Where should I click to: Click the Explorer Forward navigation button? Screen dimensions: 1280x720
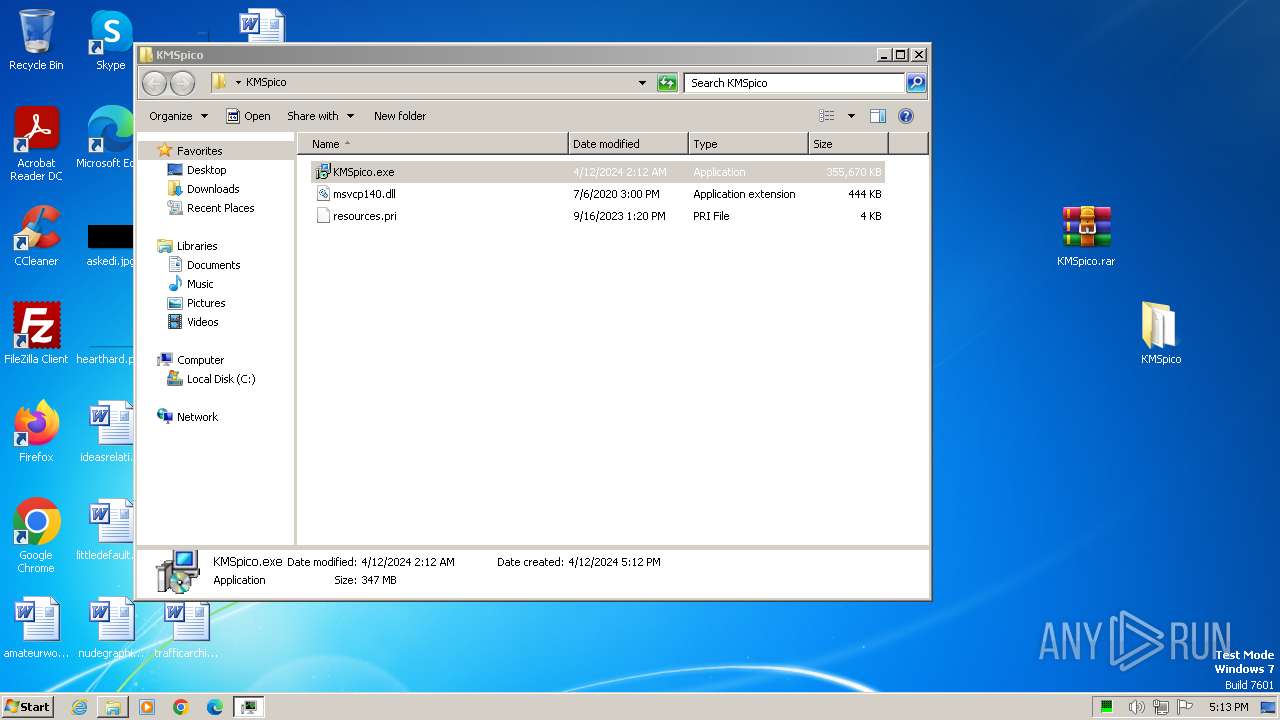pyautogui.click(x=182, y=83)
